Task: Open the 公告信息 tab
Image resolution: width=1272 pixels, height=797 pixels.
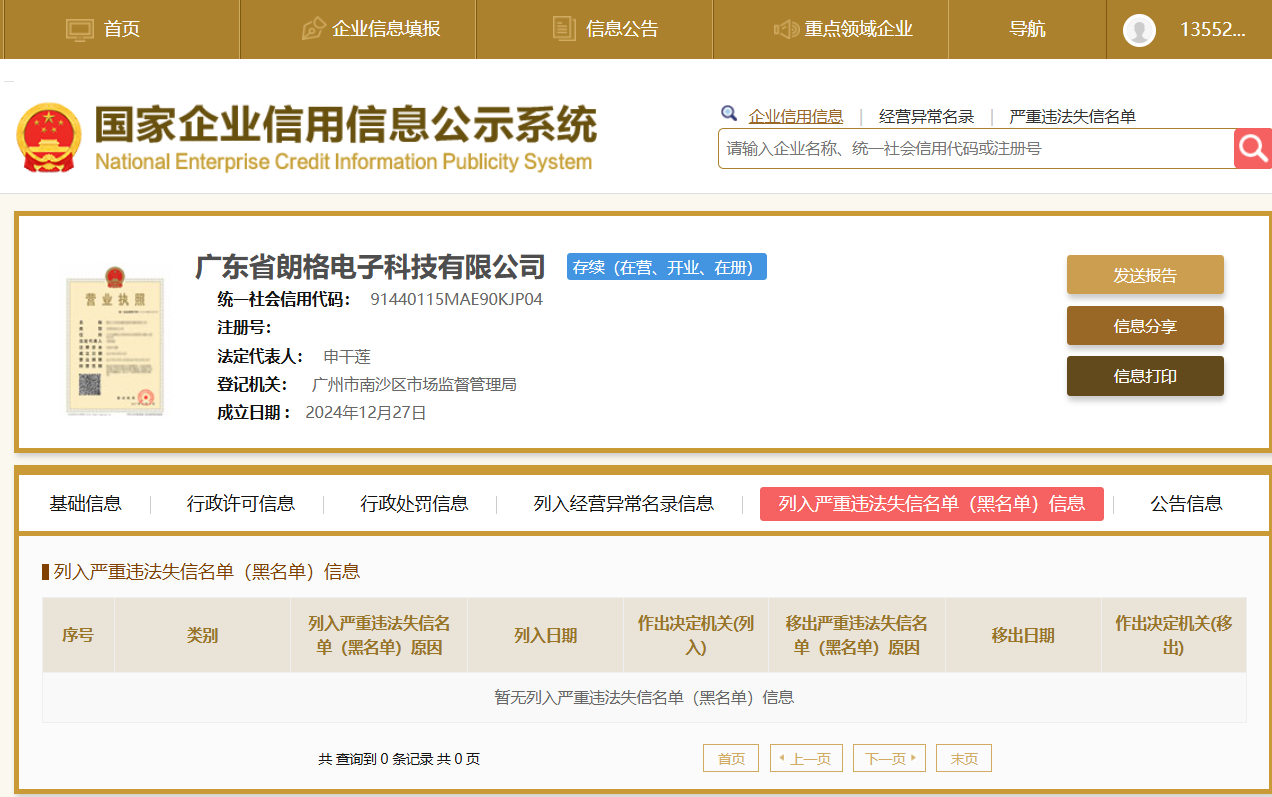Action: [x=1186, y=504]
